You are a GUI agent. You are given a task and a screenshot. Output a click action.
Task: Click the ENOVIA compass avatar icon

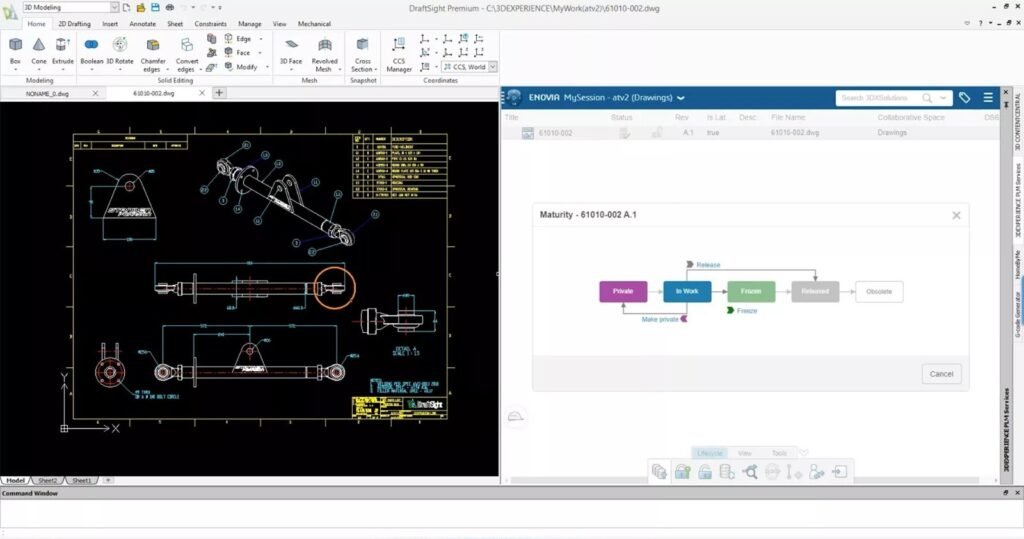[x=514, y=97]
